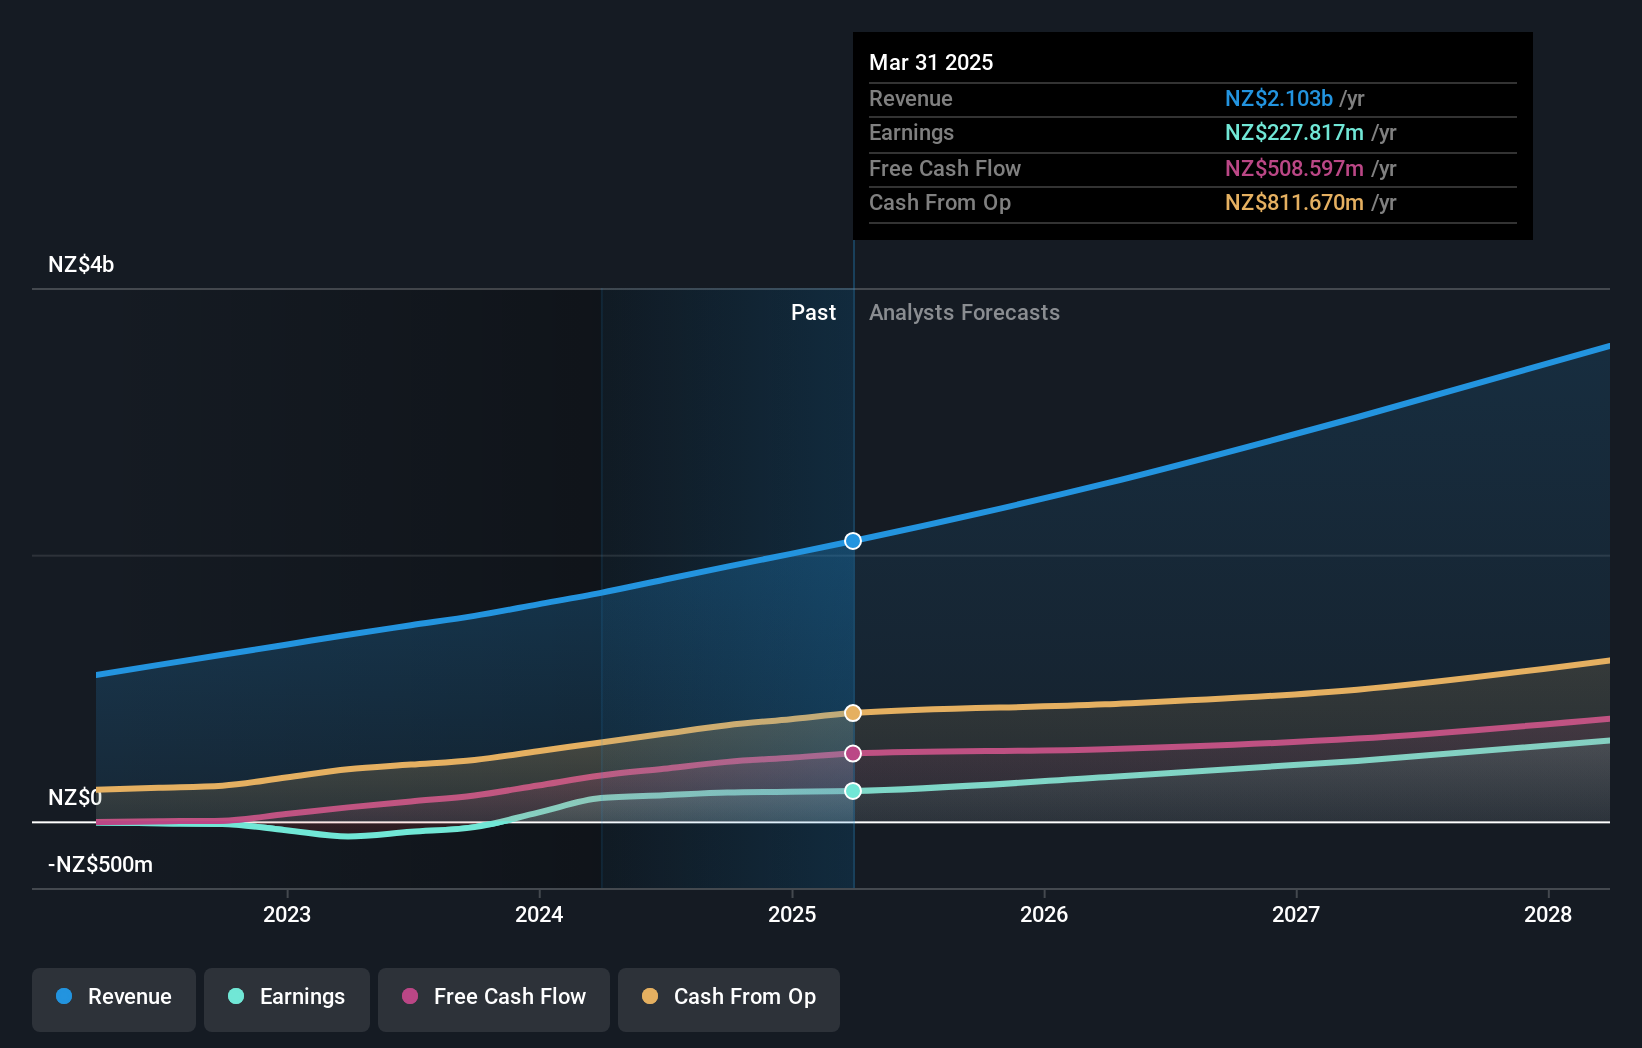Select the Cash From Op data point marker
Viewport: 1642px width, 1048px height.
[x=852, y=712]
